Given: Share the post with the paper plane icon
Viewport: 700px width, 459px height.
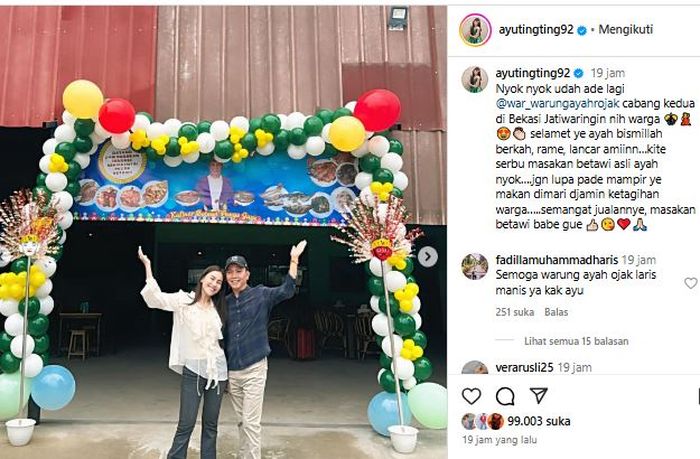Looking at the screenshot, I should pos(538,395).
